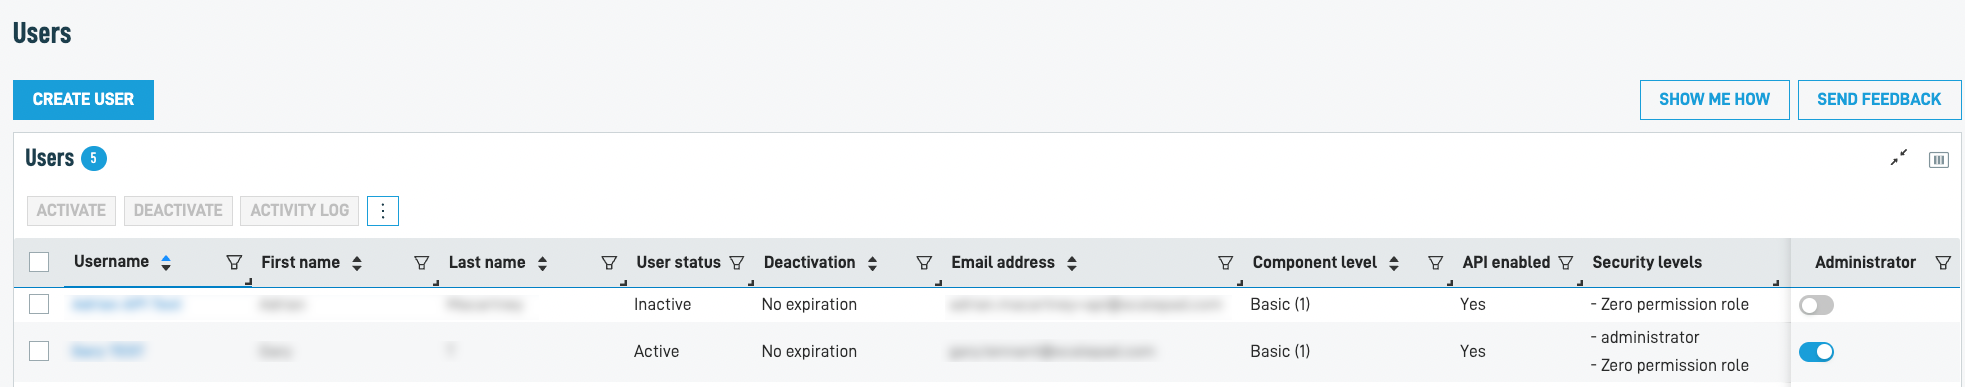
Task: Click the First name column filter icon
Action: [421, 262]
